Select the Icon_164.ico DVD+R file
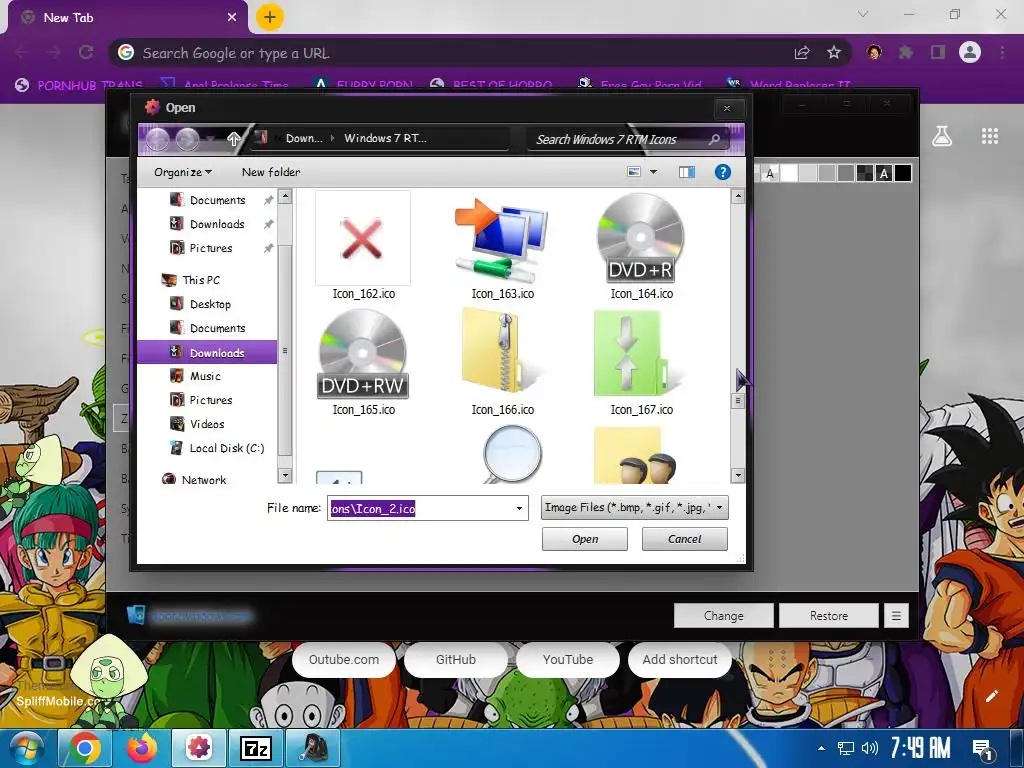This screenshot has width=1024, height=768. point(641,246)
